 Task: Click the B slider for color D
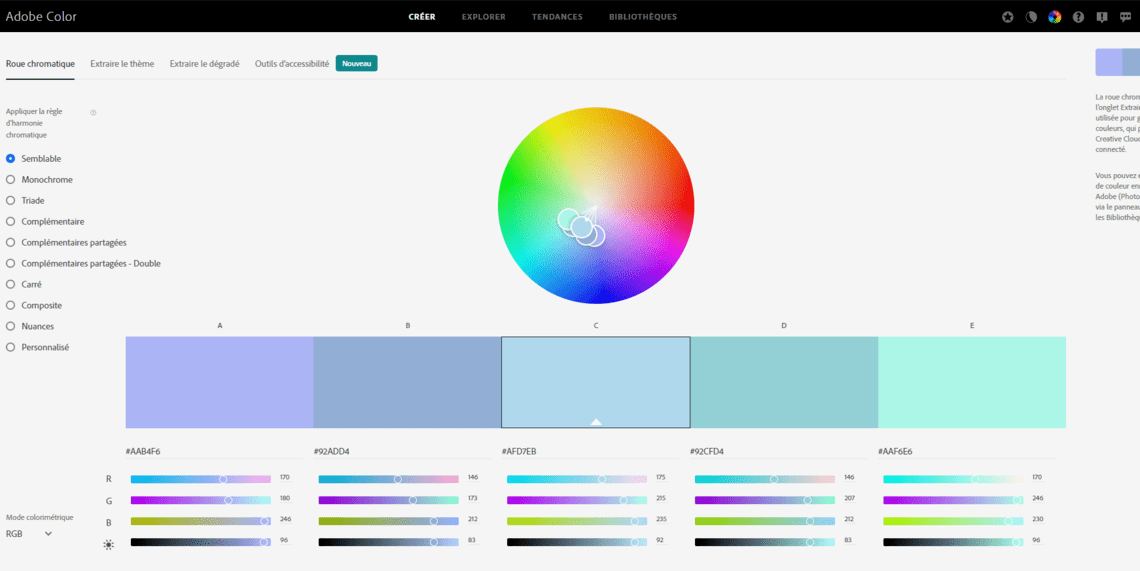click(x=765, y=522)
